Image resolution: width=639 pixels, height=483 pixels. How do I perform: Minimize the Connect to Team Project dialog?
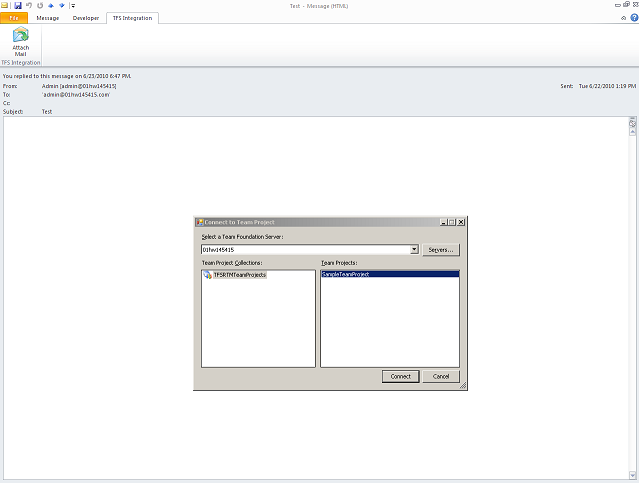pyautogui.click(x=444, y=222)
